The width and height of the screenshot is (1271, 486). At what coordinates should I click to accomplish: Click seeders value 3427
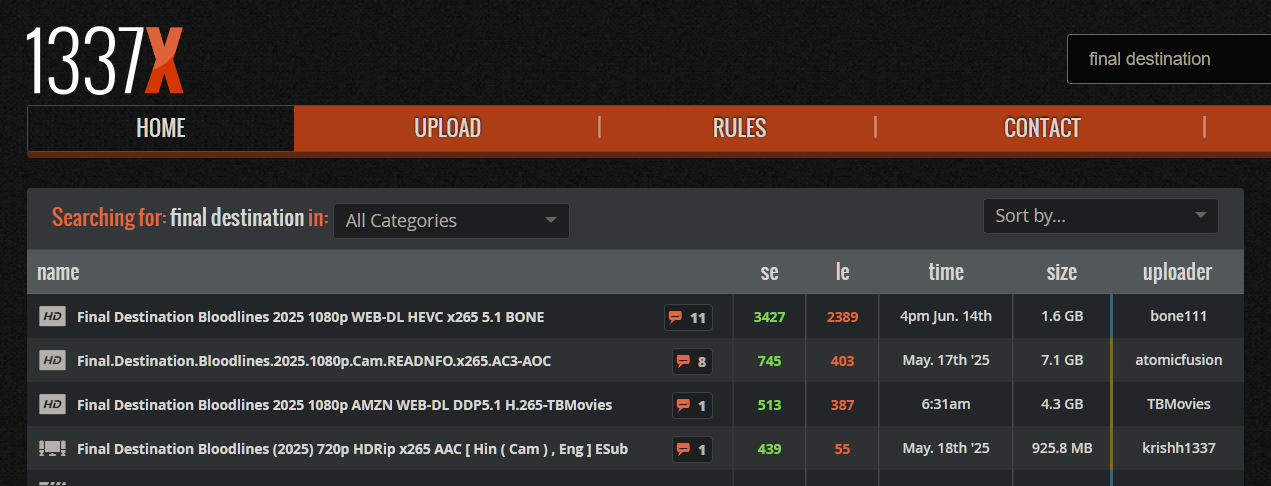tap(769, 316)
